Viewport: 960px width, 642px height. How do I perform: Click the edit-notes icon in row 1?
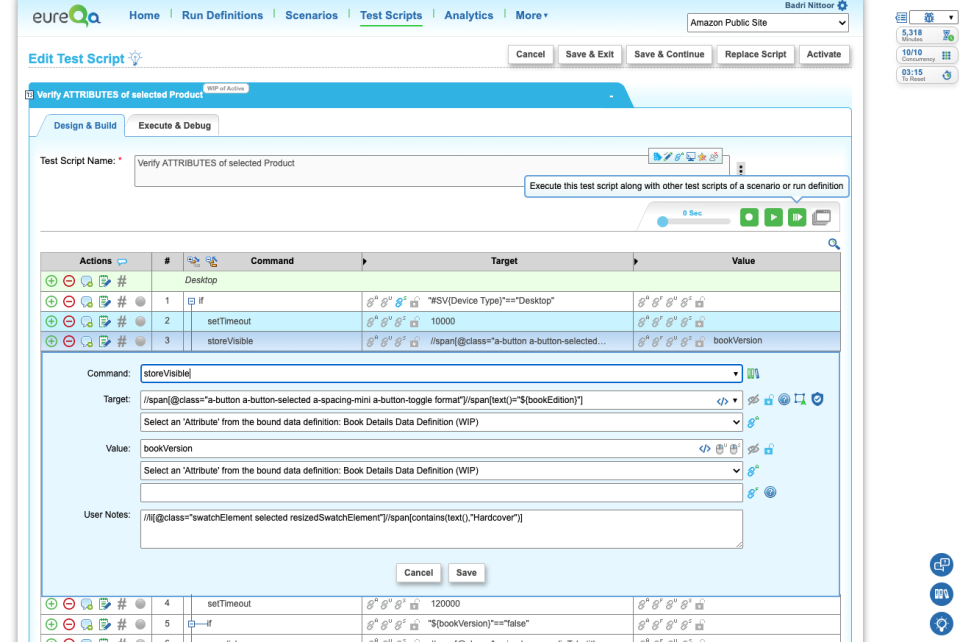click(x=105, y=301)
